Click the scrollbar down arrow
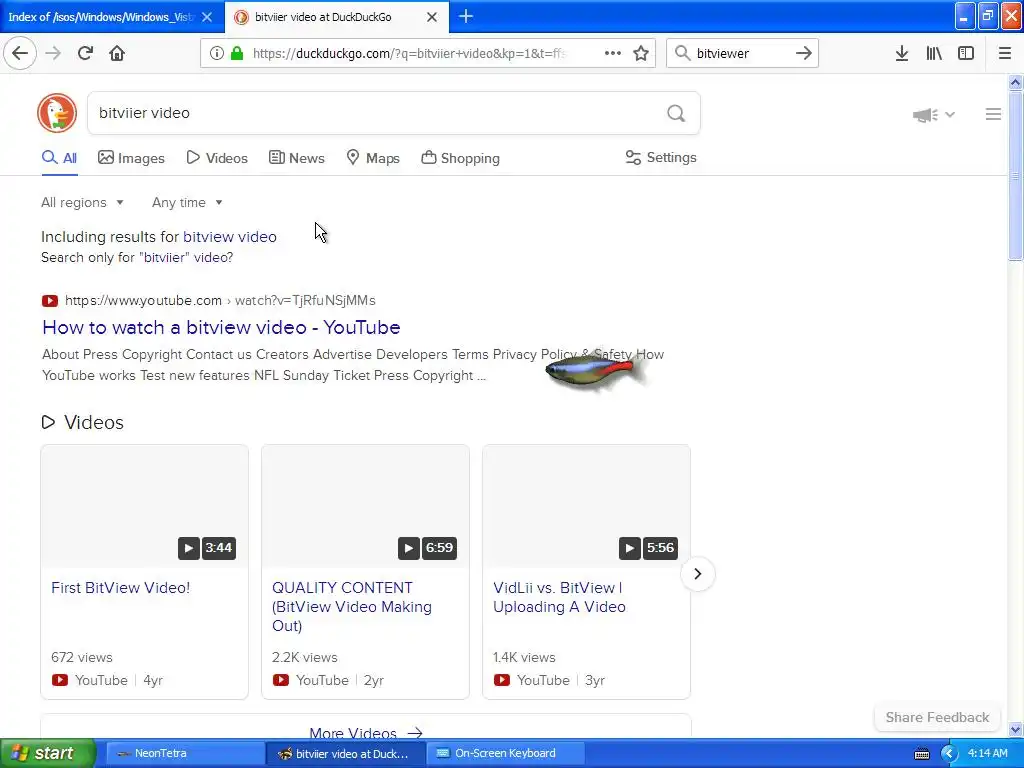 (1015, 729)
